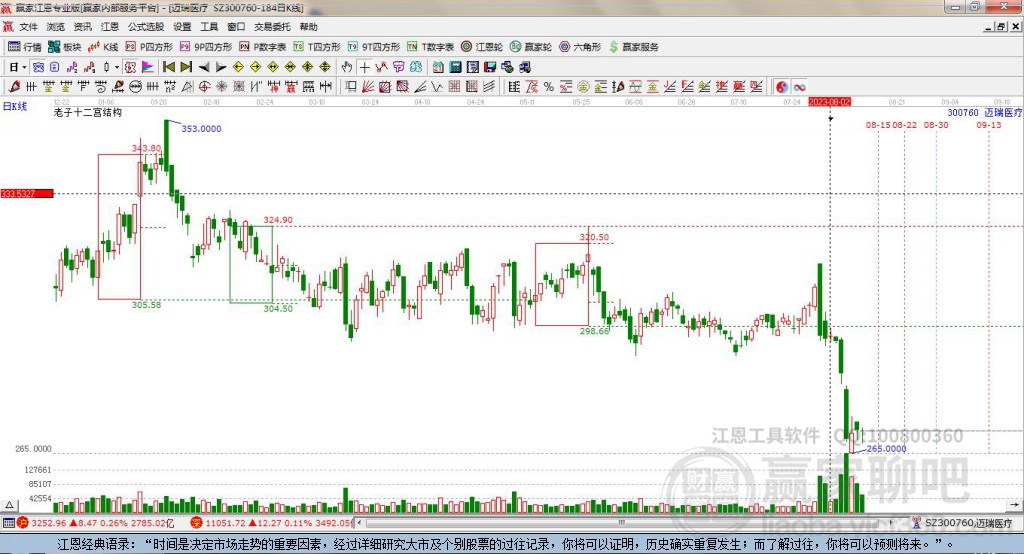Click the pink flag icon in toolbar

pos(148,67)
